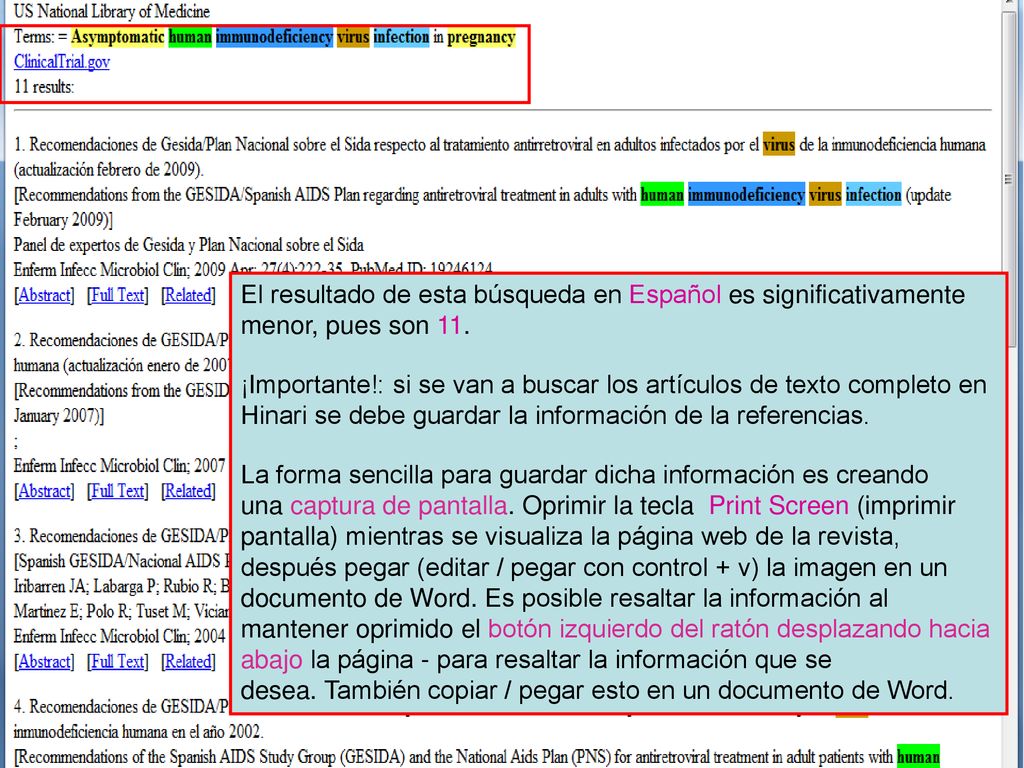Open Abstract link for result 1
The width and height of the screenshot is (1024, 768).
pos(44,295)
